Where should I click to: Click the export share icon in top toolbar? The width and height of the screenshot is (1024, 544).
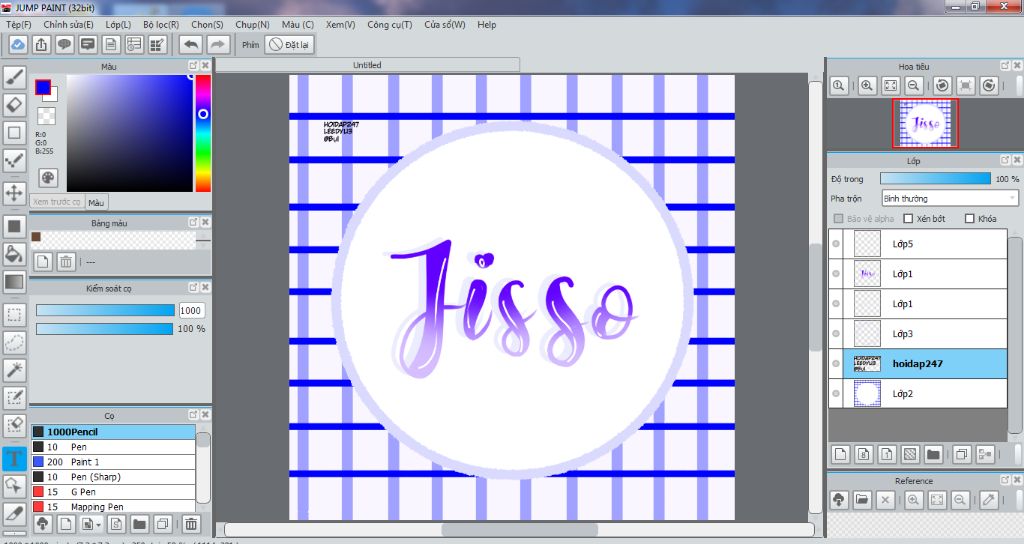point(41,44)
